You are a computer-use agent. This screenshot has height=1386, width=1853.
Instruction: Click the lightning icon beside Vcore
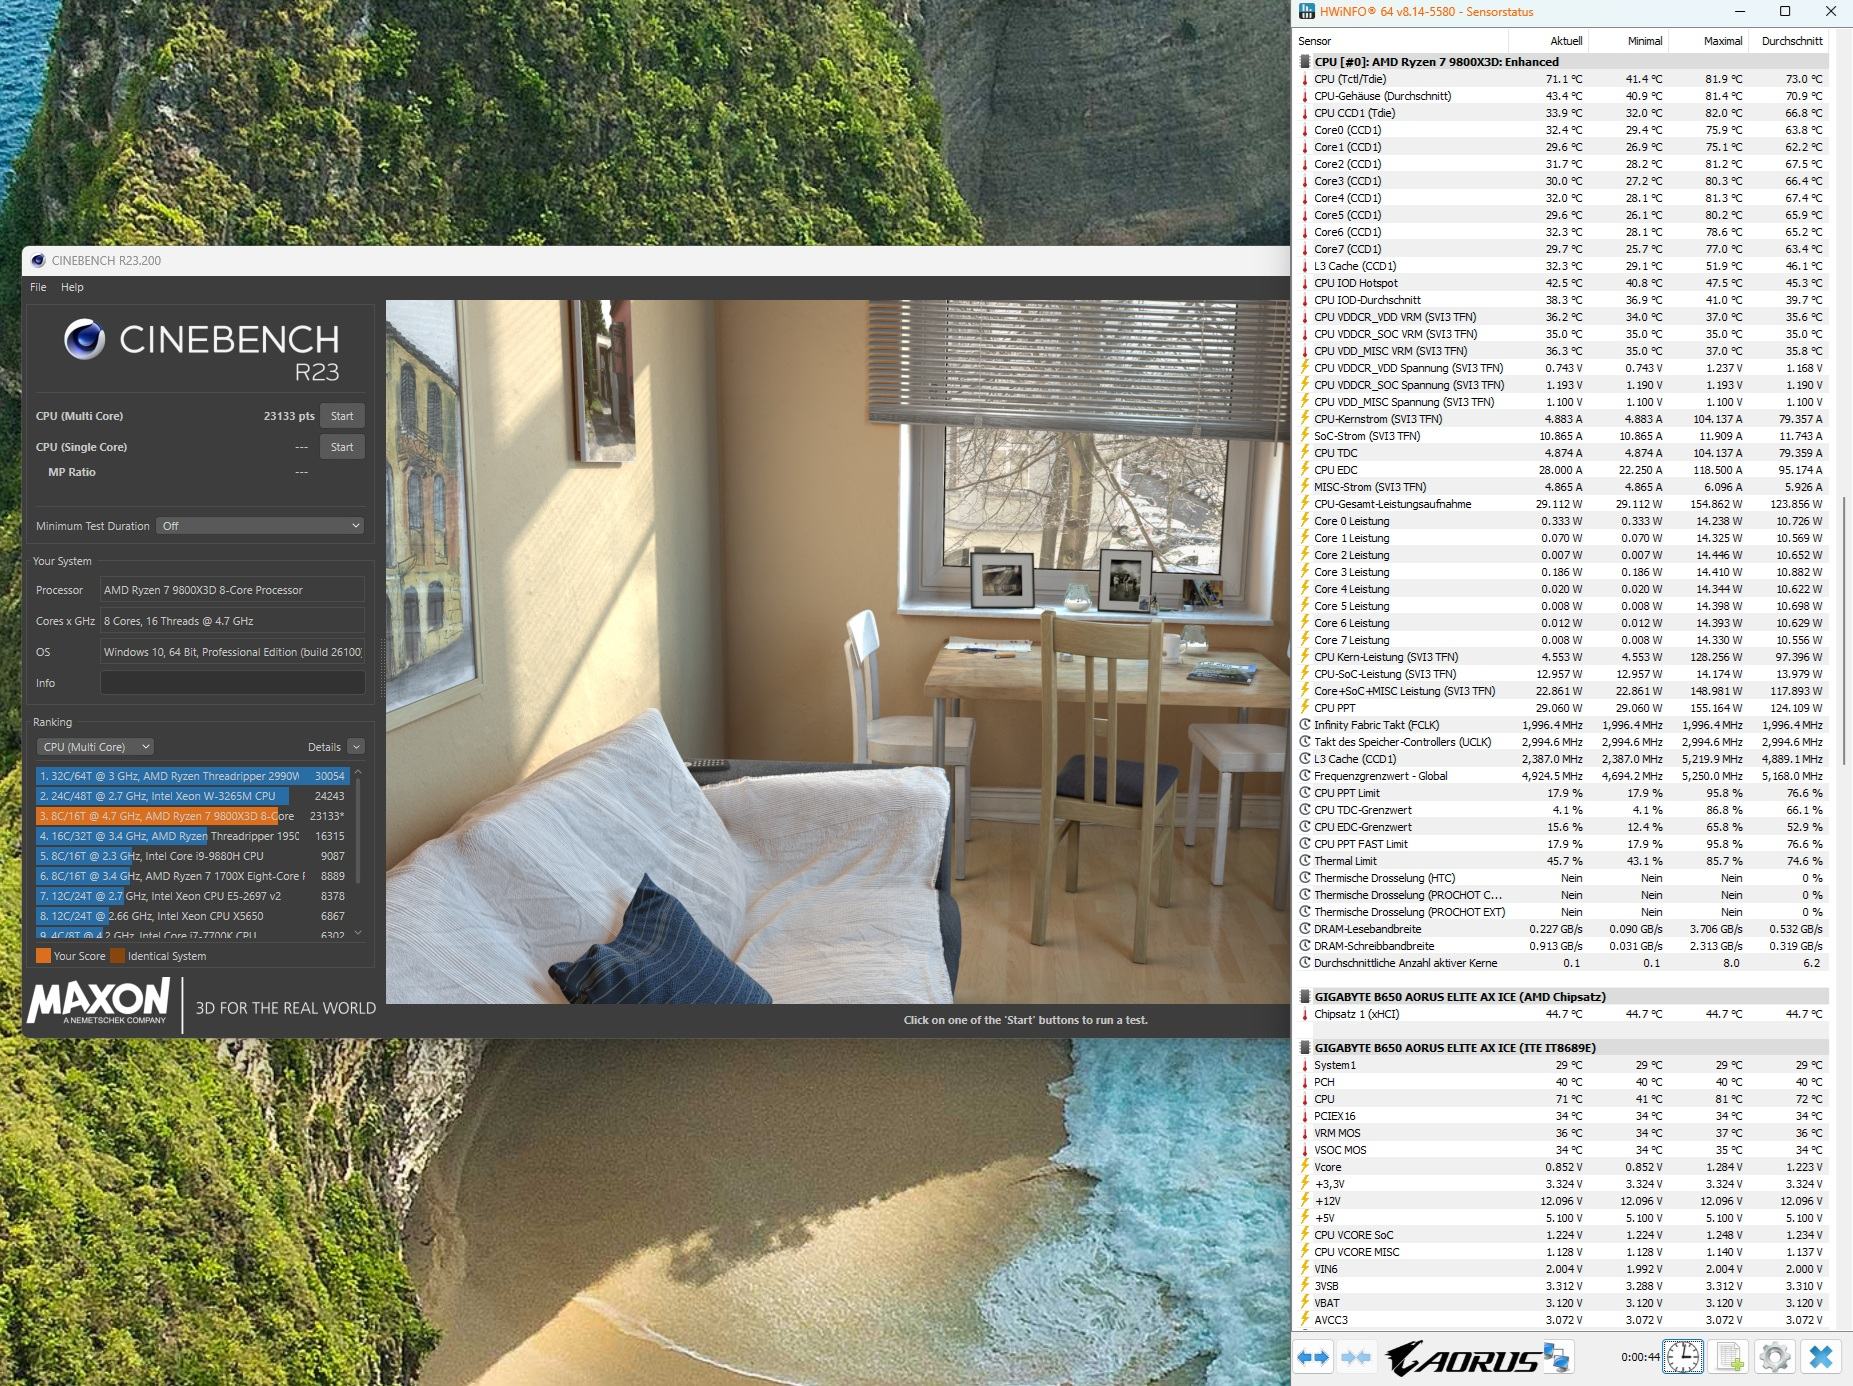click(x=1304, y=1167)
